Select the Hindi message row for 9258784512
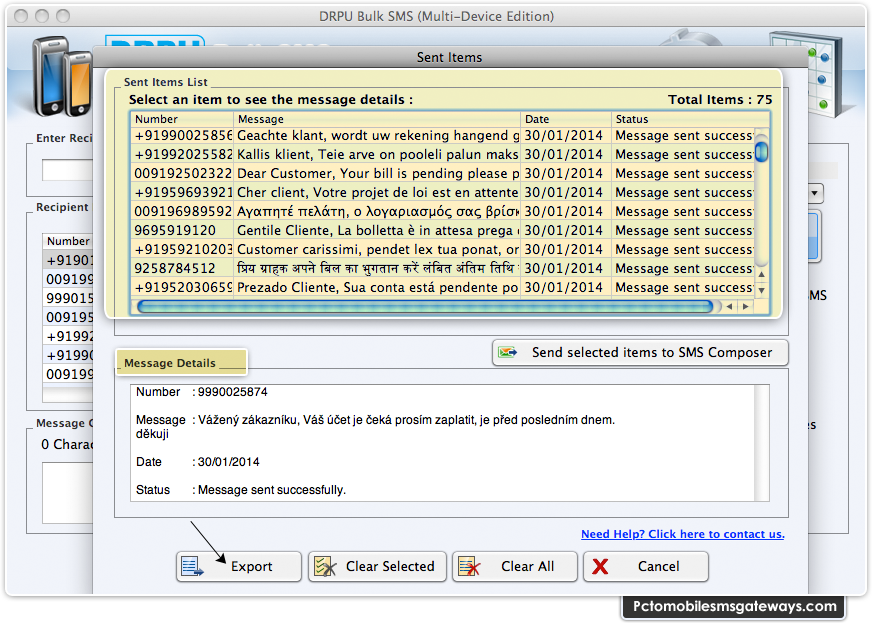Image resolution: width=872 pixels, height=623 pixels. 442,268
